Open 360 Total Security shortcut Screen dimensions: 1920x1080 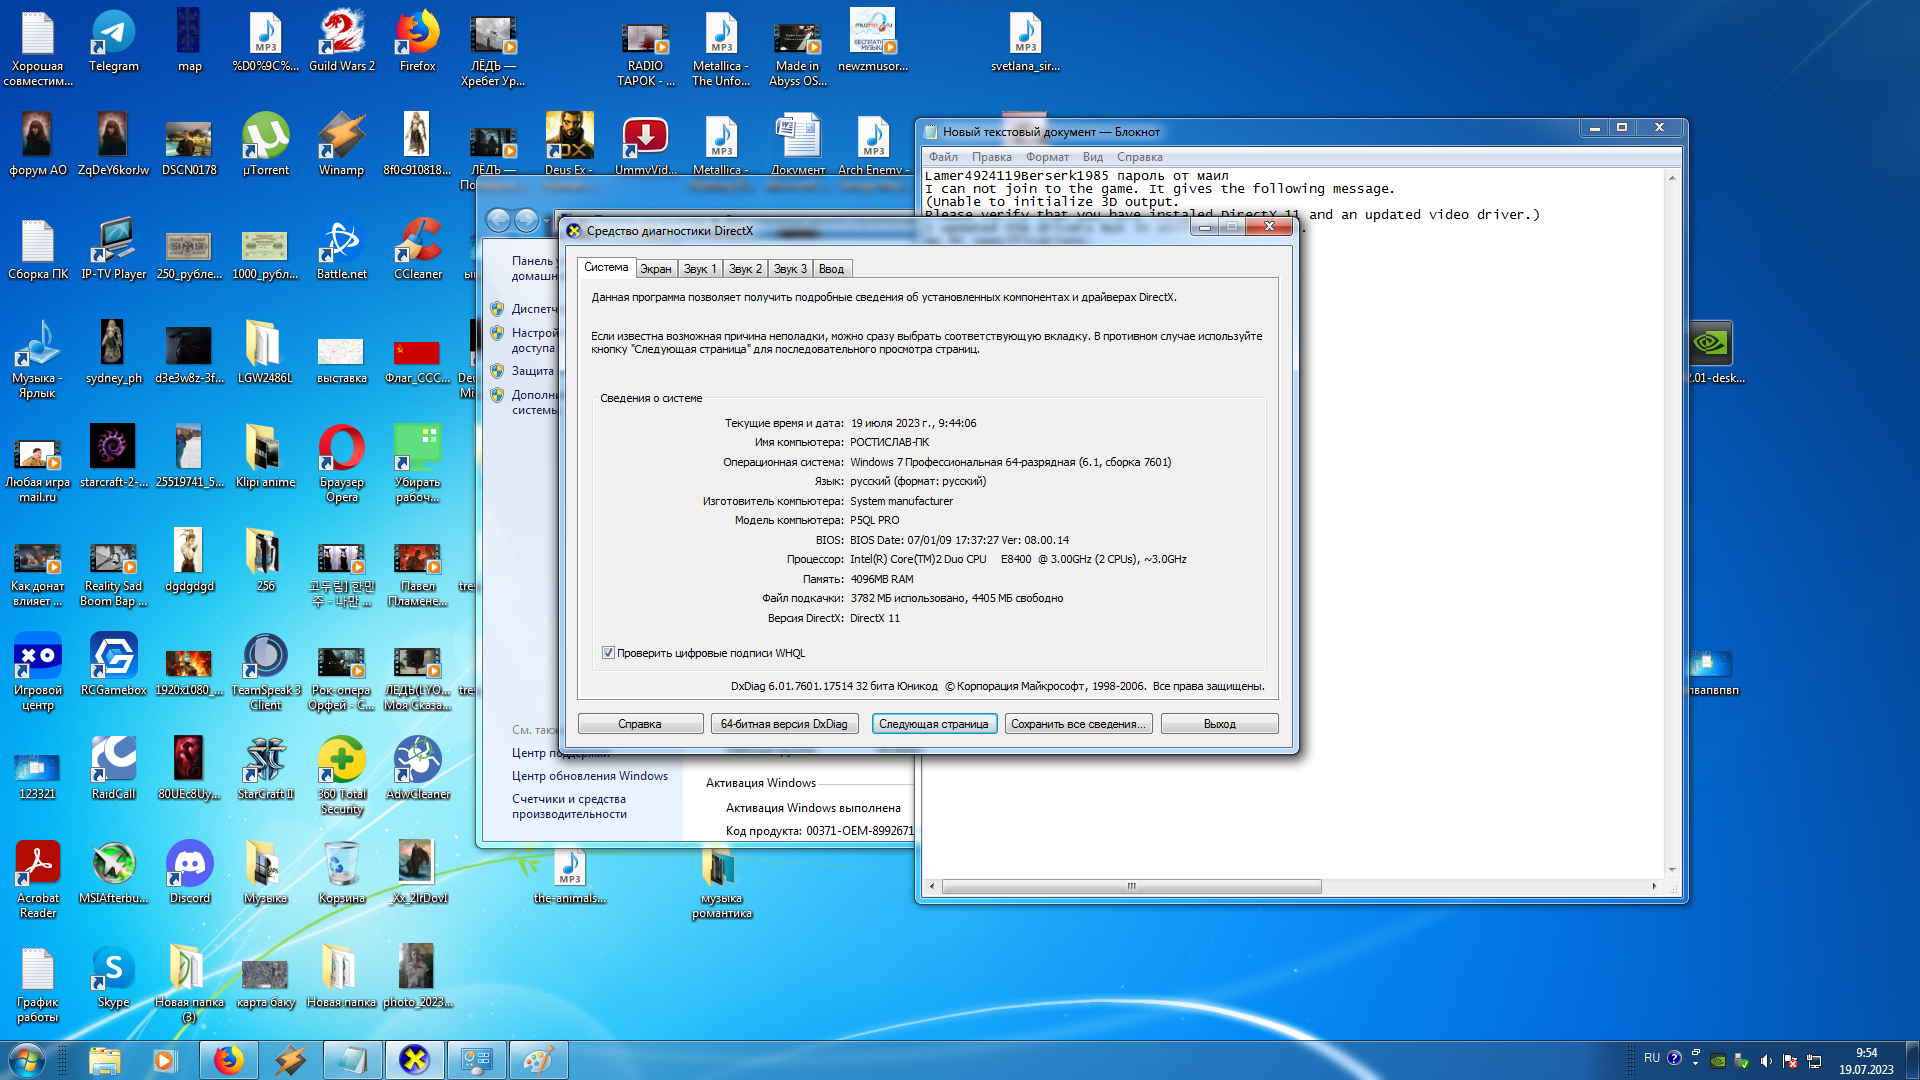pyautogui.click(x=341, y=776)
